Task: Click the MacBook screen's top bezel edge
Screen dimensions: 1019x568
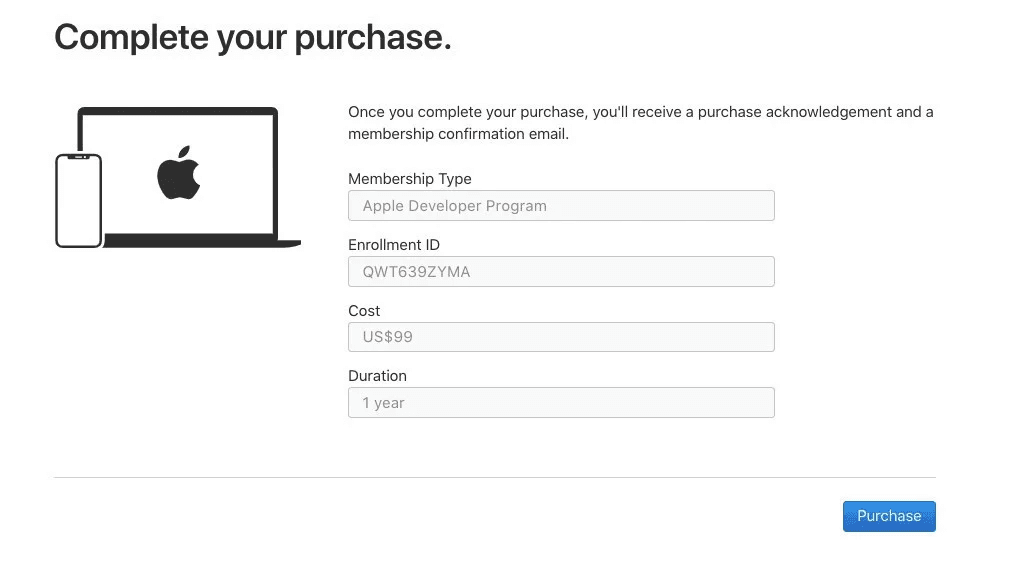Action: [x=178, y=110]
